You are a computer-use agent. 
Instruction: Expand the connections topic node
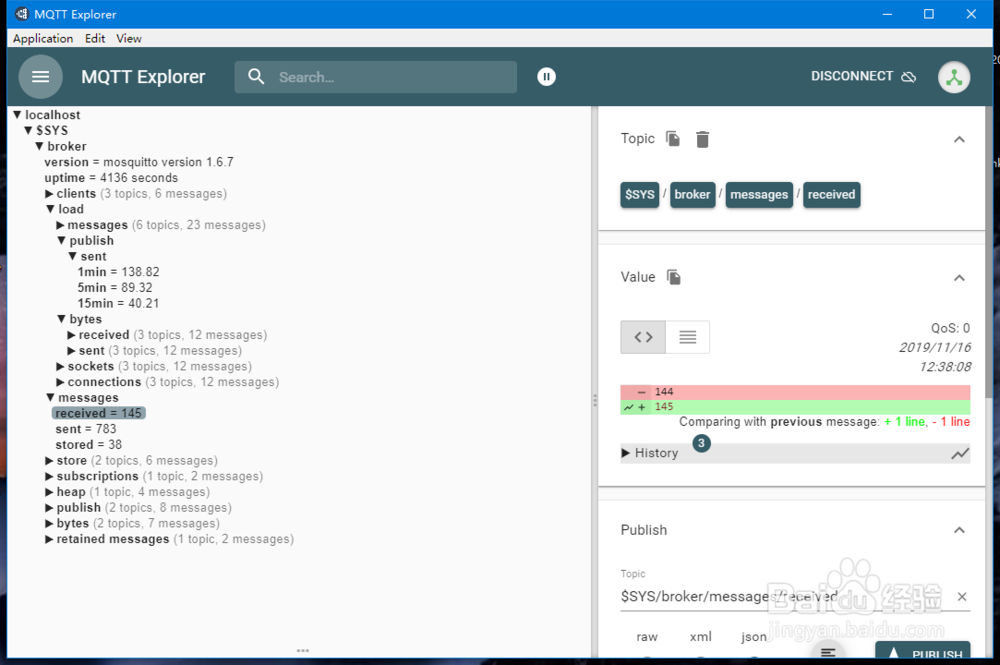(60, 382)
